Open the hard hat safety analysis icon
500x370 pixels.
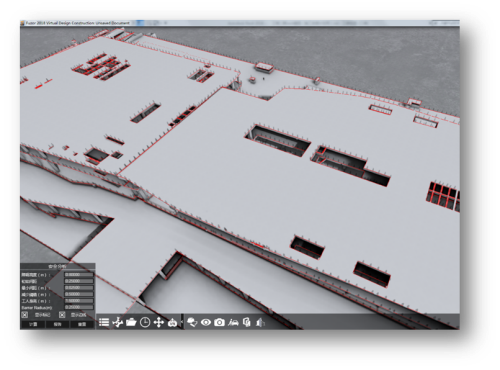pyautogui.click(x=192, y=322)
